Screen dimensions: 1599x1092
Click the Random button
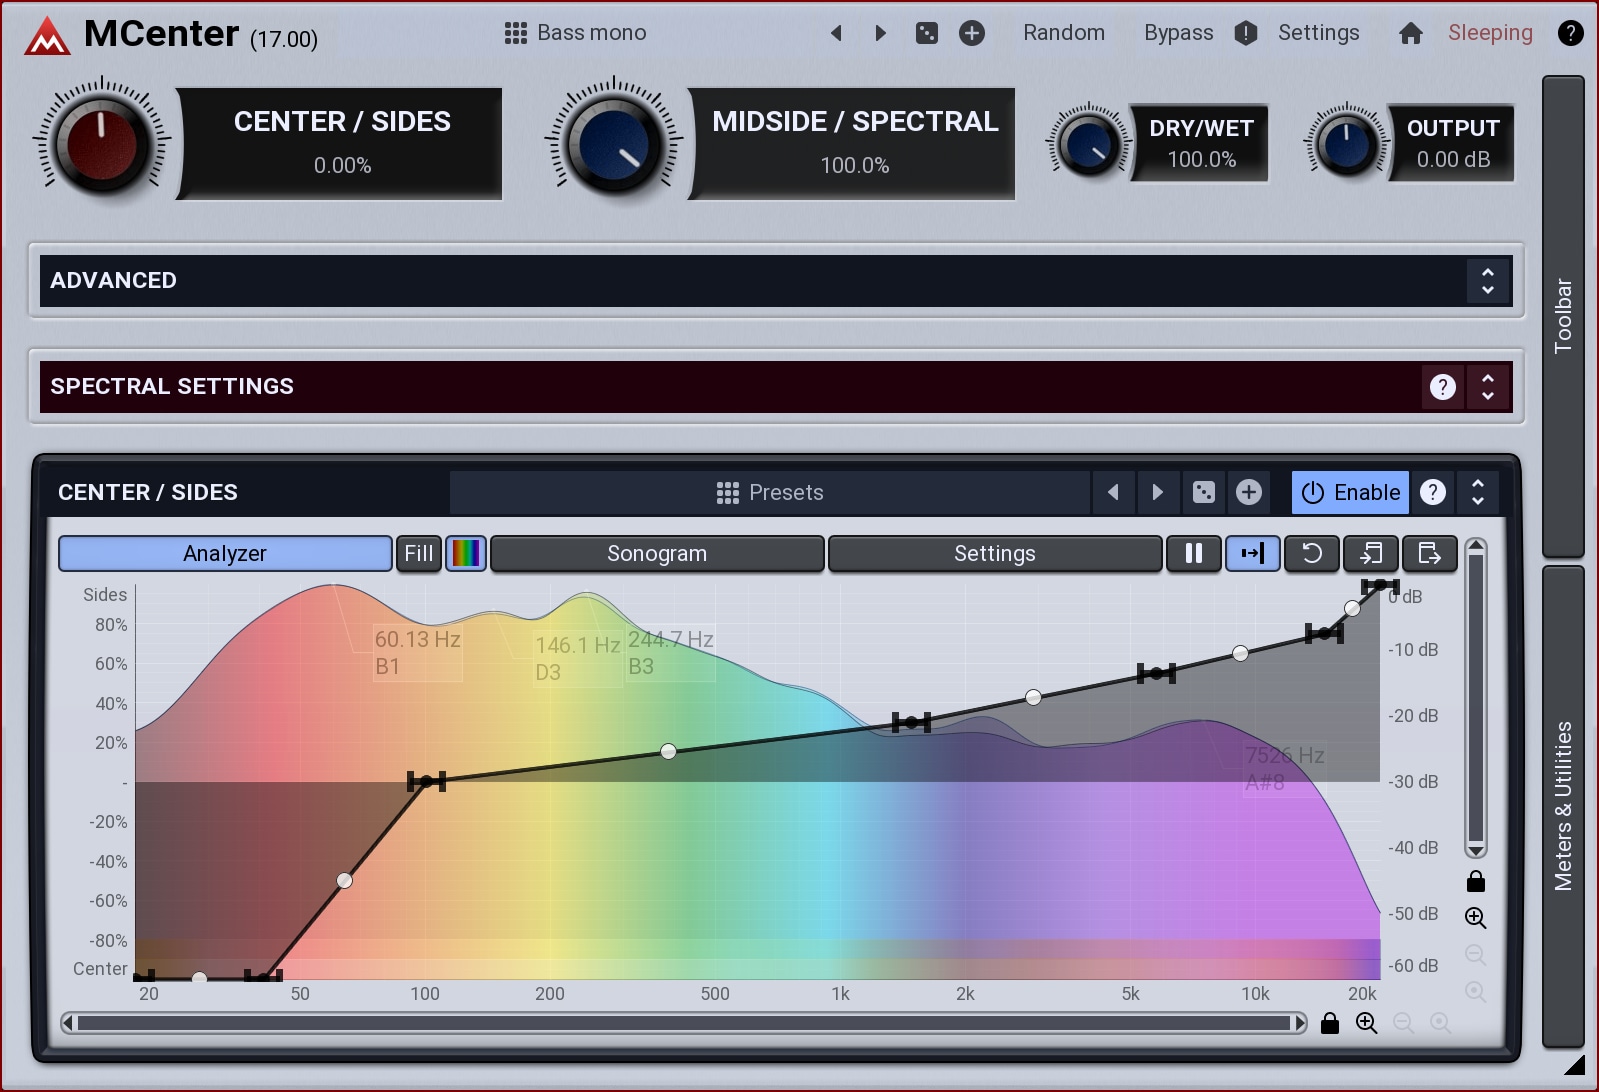pos(1063,33)
